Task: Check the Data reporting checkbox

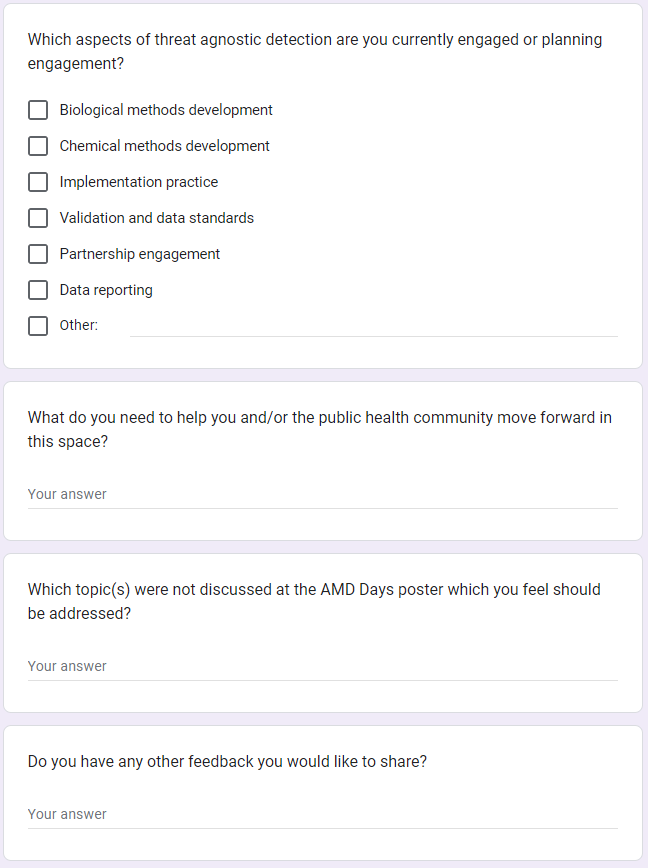Action: pos(38,290)
